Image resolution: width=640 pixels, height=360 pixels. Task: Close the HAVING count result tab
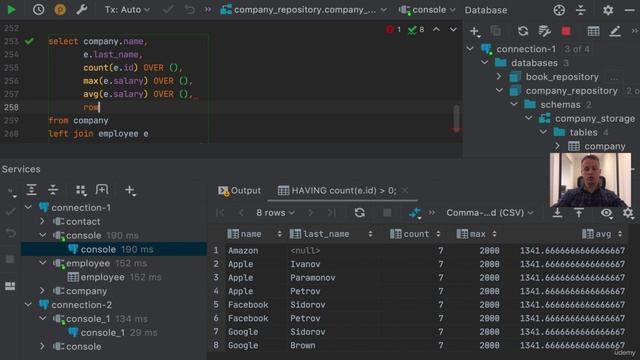click(404, 191)
